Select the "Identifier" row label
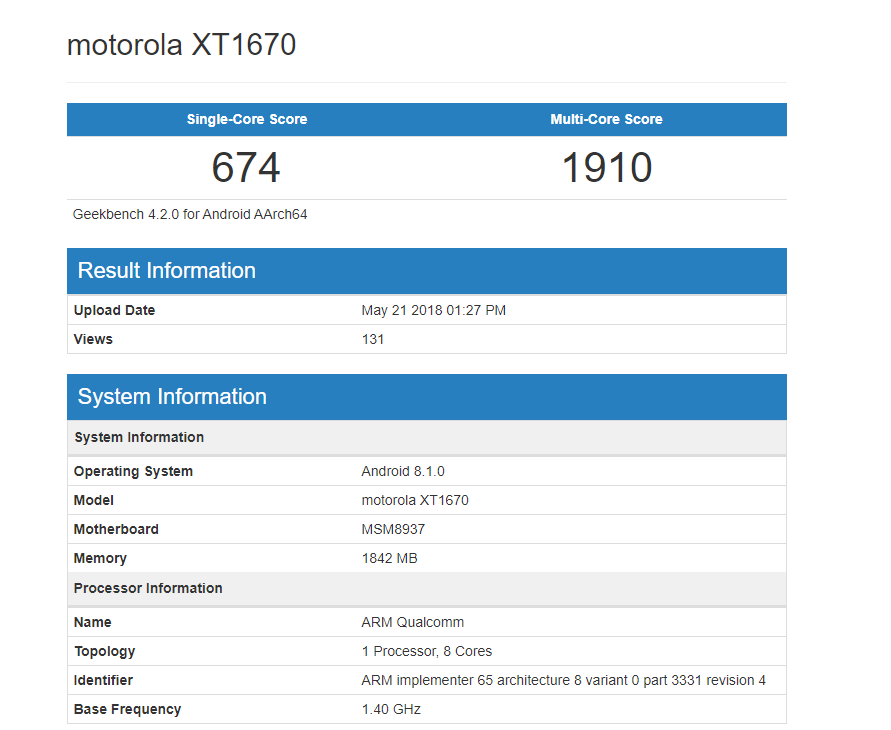The width and height of the screenshot is (891, 730). [103, 680]
